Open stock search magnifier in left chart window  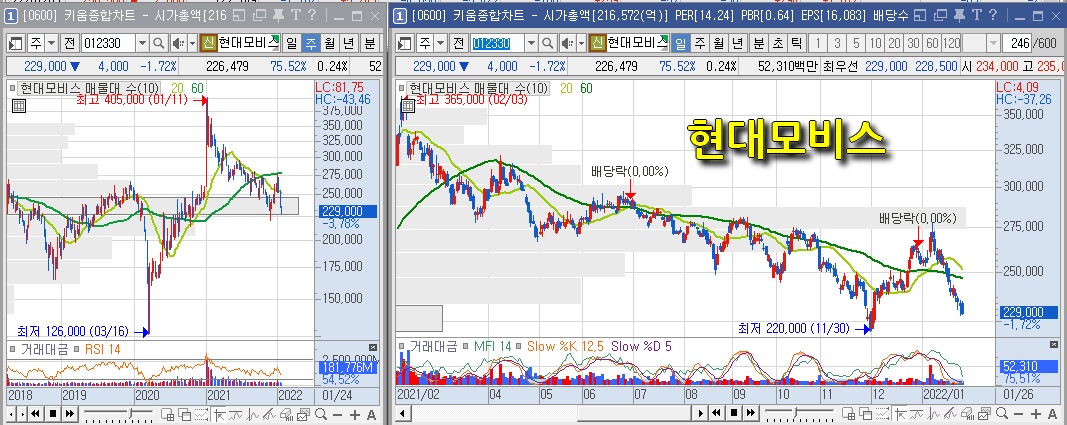(159, 44)
